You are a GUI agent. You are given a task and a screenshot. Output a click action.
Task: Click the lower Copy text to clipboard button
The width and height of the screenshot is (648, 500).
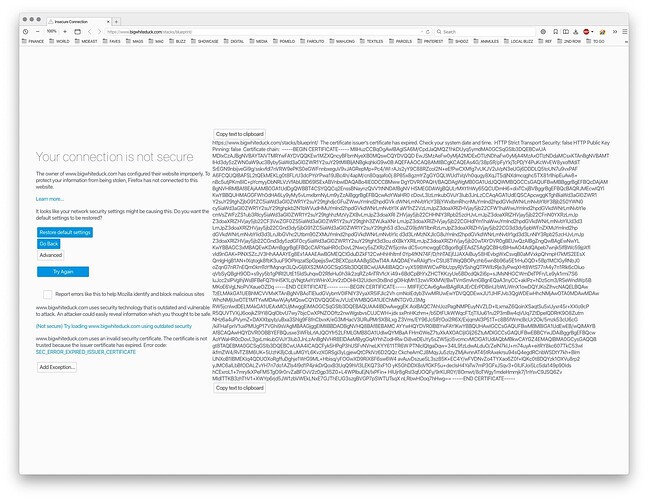(240, 388)
